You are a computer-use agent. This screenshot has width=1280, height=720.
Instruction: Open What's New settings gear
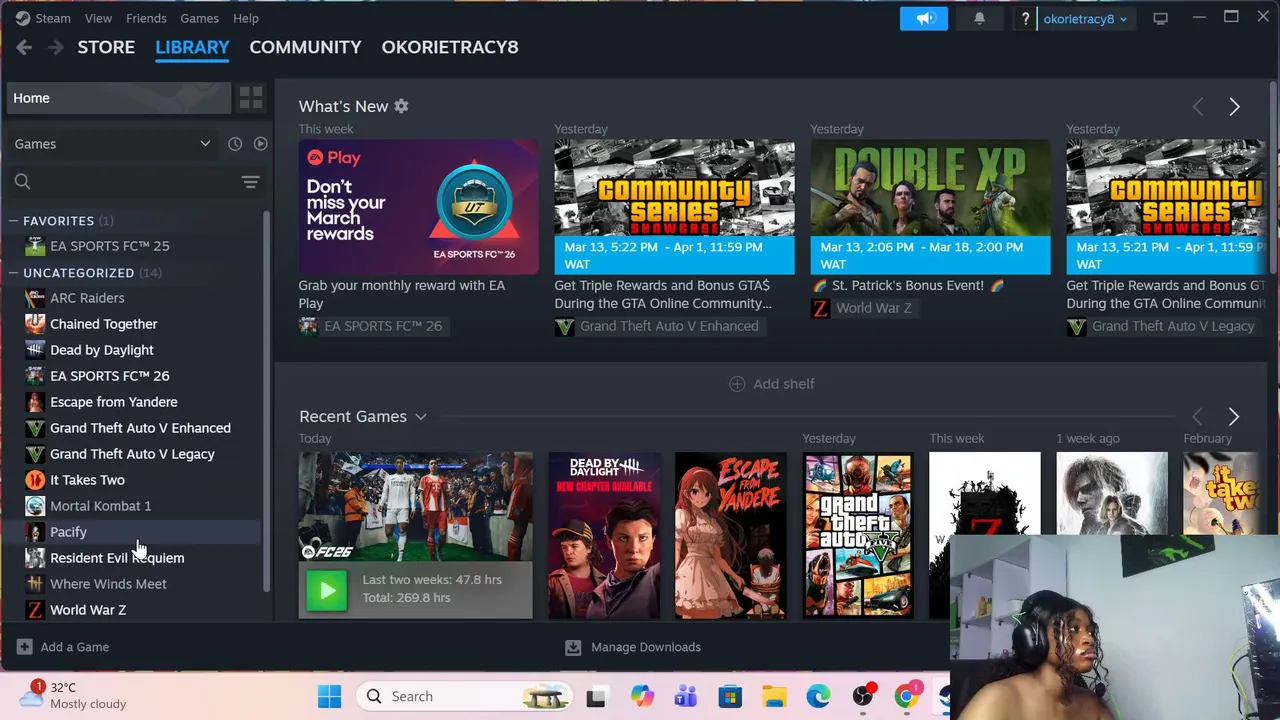pyautogui.click(x=401, y=106)
